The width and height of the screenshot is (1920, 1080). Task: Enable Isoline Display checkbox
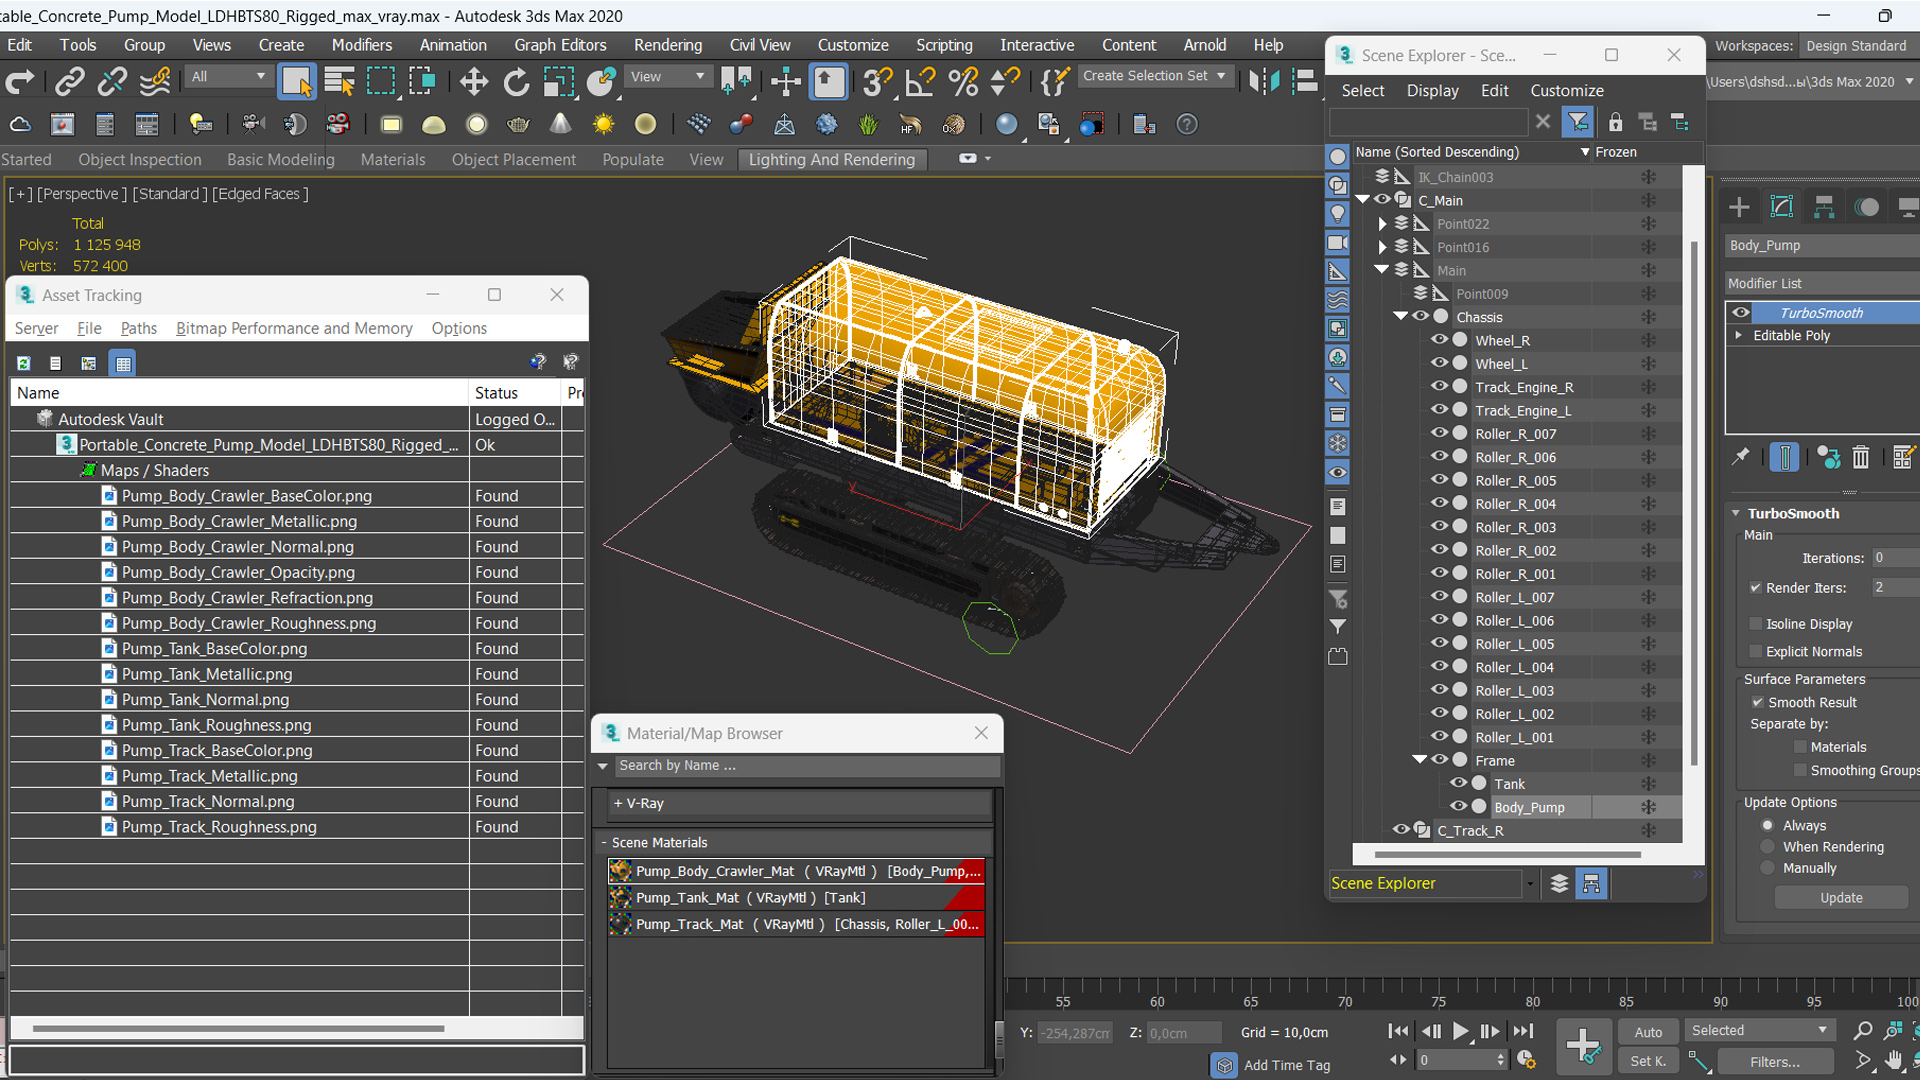[x=1755, y=624]
